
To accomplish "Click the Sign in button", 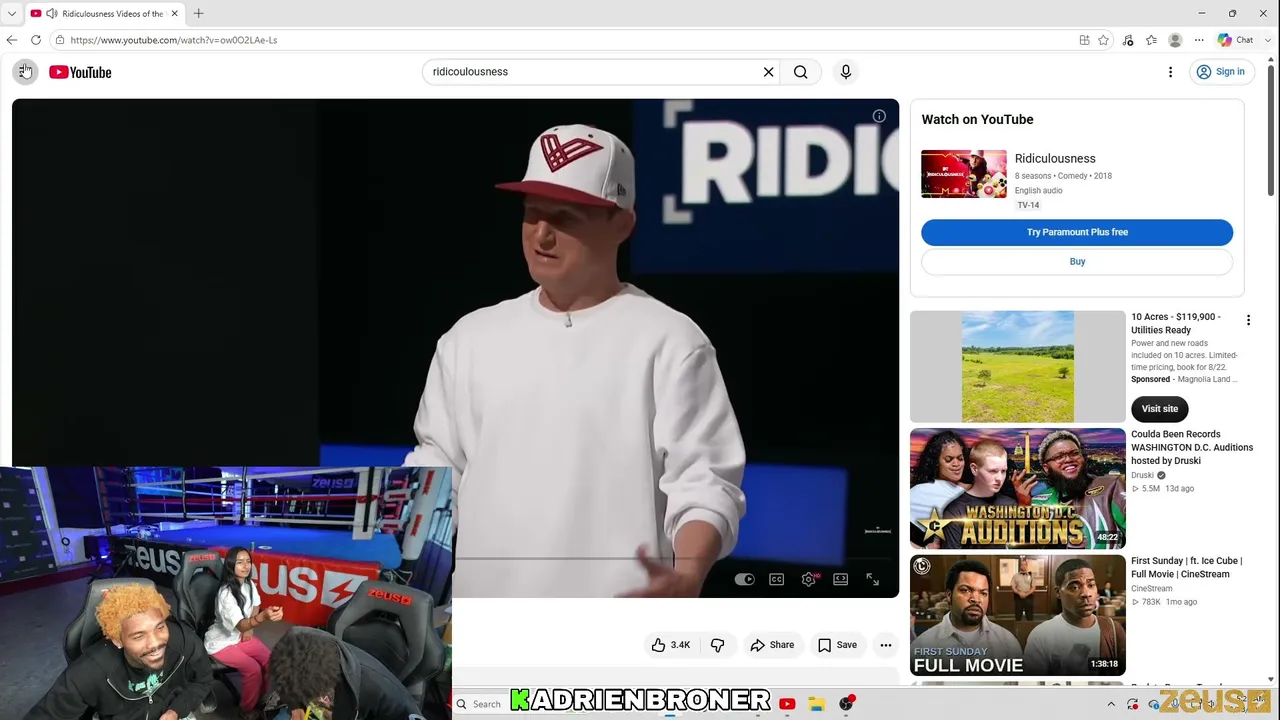I will (x=1220, y=72).
